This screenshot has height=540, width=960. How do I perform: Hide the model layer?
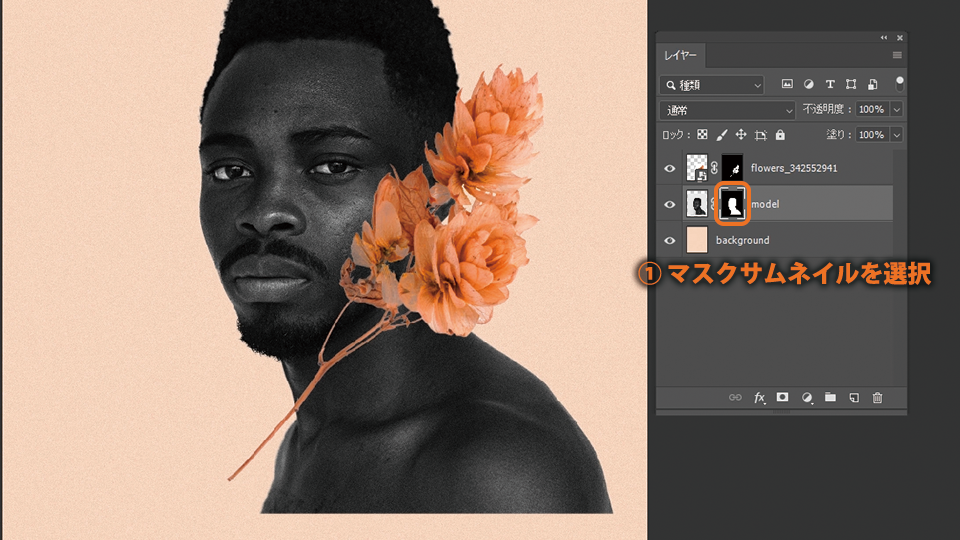tap(670, 204)
